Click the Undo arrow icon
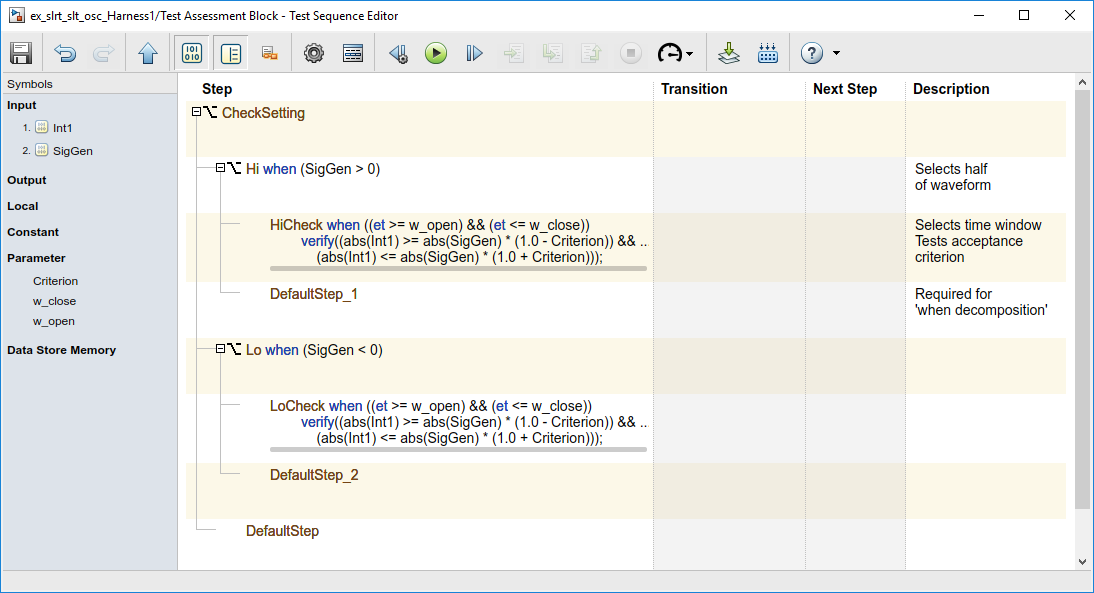This screenshot has width=1094, height=593. pos(65,54)
